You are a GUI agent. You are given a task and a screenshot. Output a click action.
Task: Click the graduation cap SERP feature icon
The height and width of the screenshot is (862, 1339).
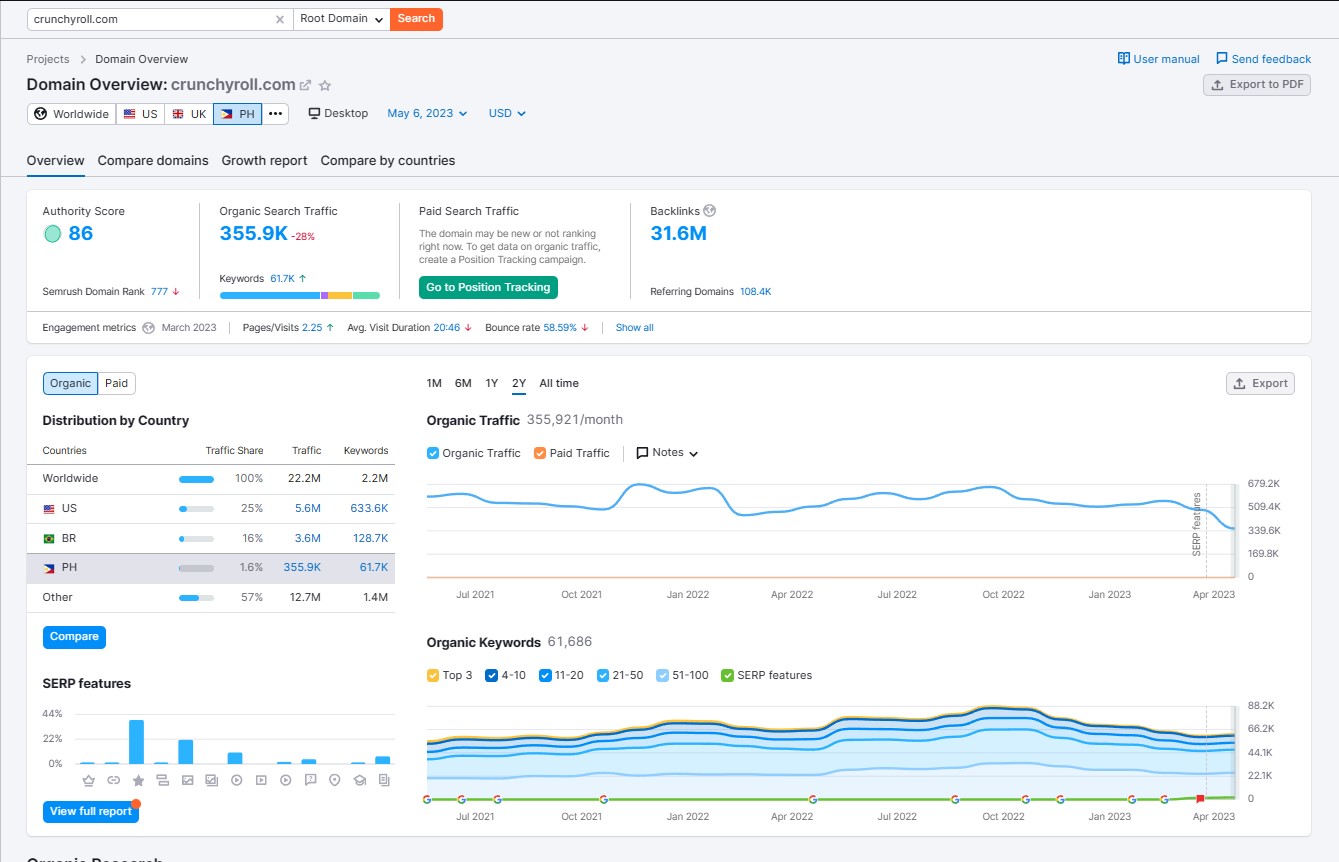(359, 781)
